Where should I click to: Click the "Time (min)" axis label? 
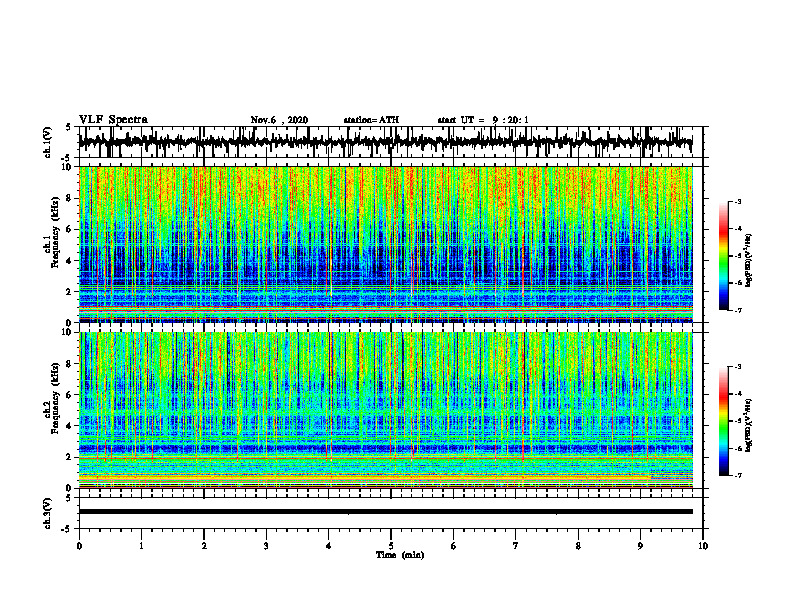[400, 555]
